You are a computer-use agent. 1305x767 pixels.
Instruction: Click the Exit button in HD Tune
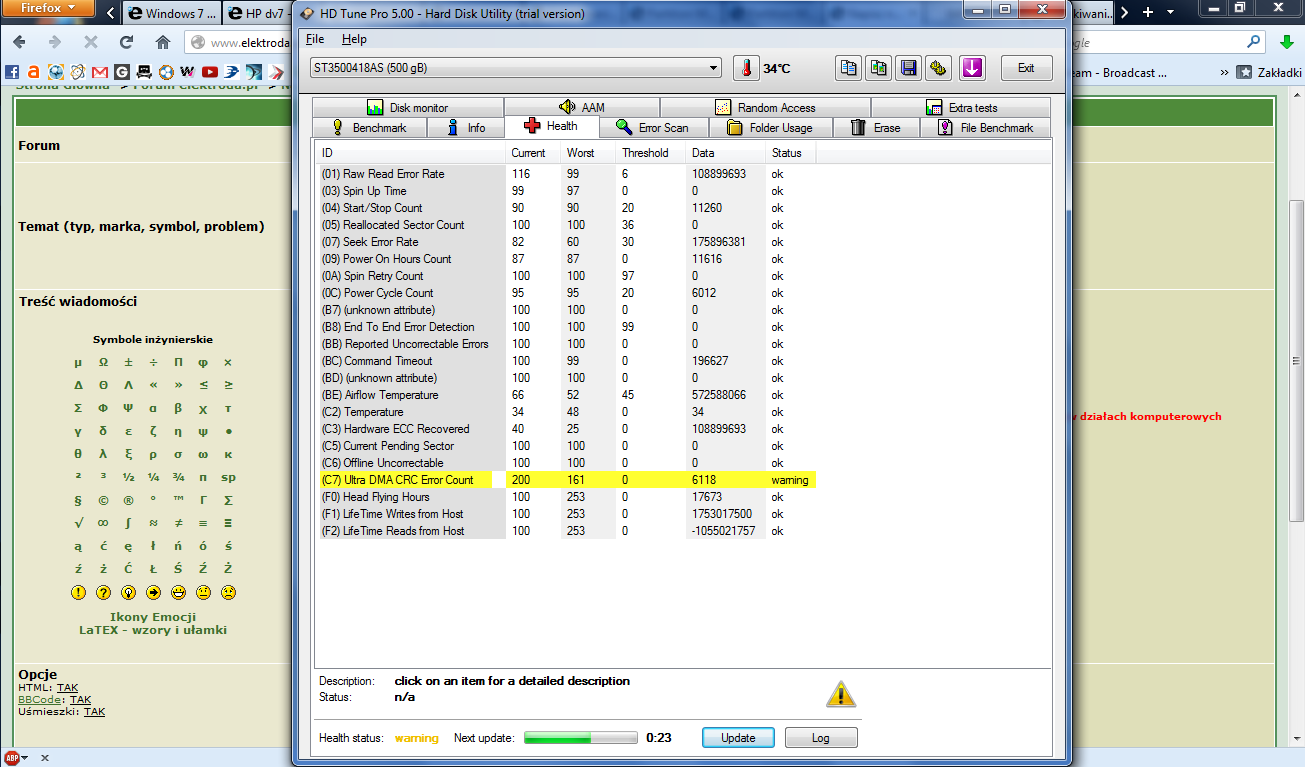click(1026, 68)
